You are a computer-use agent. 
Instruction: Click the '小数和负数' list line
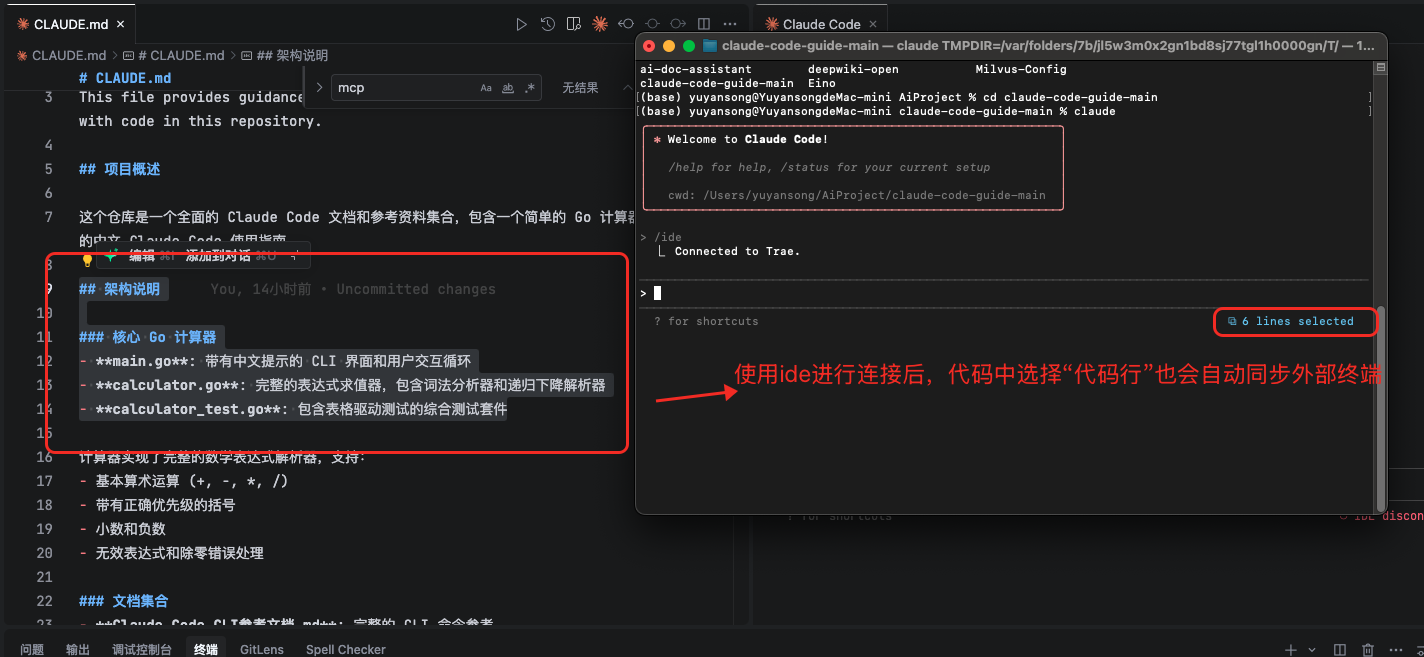click(123, 529)
